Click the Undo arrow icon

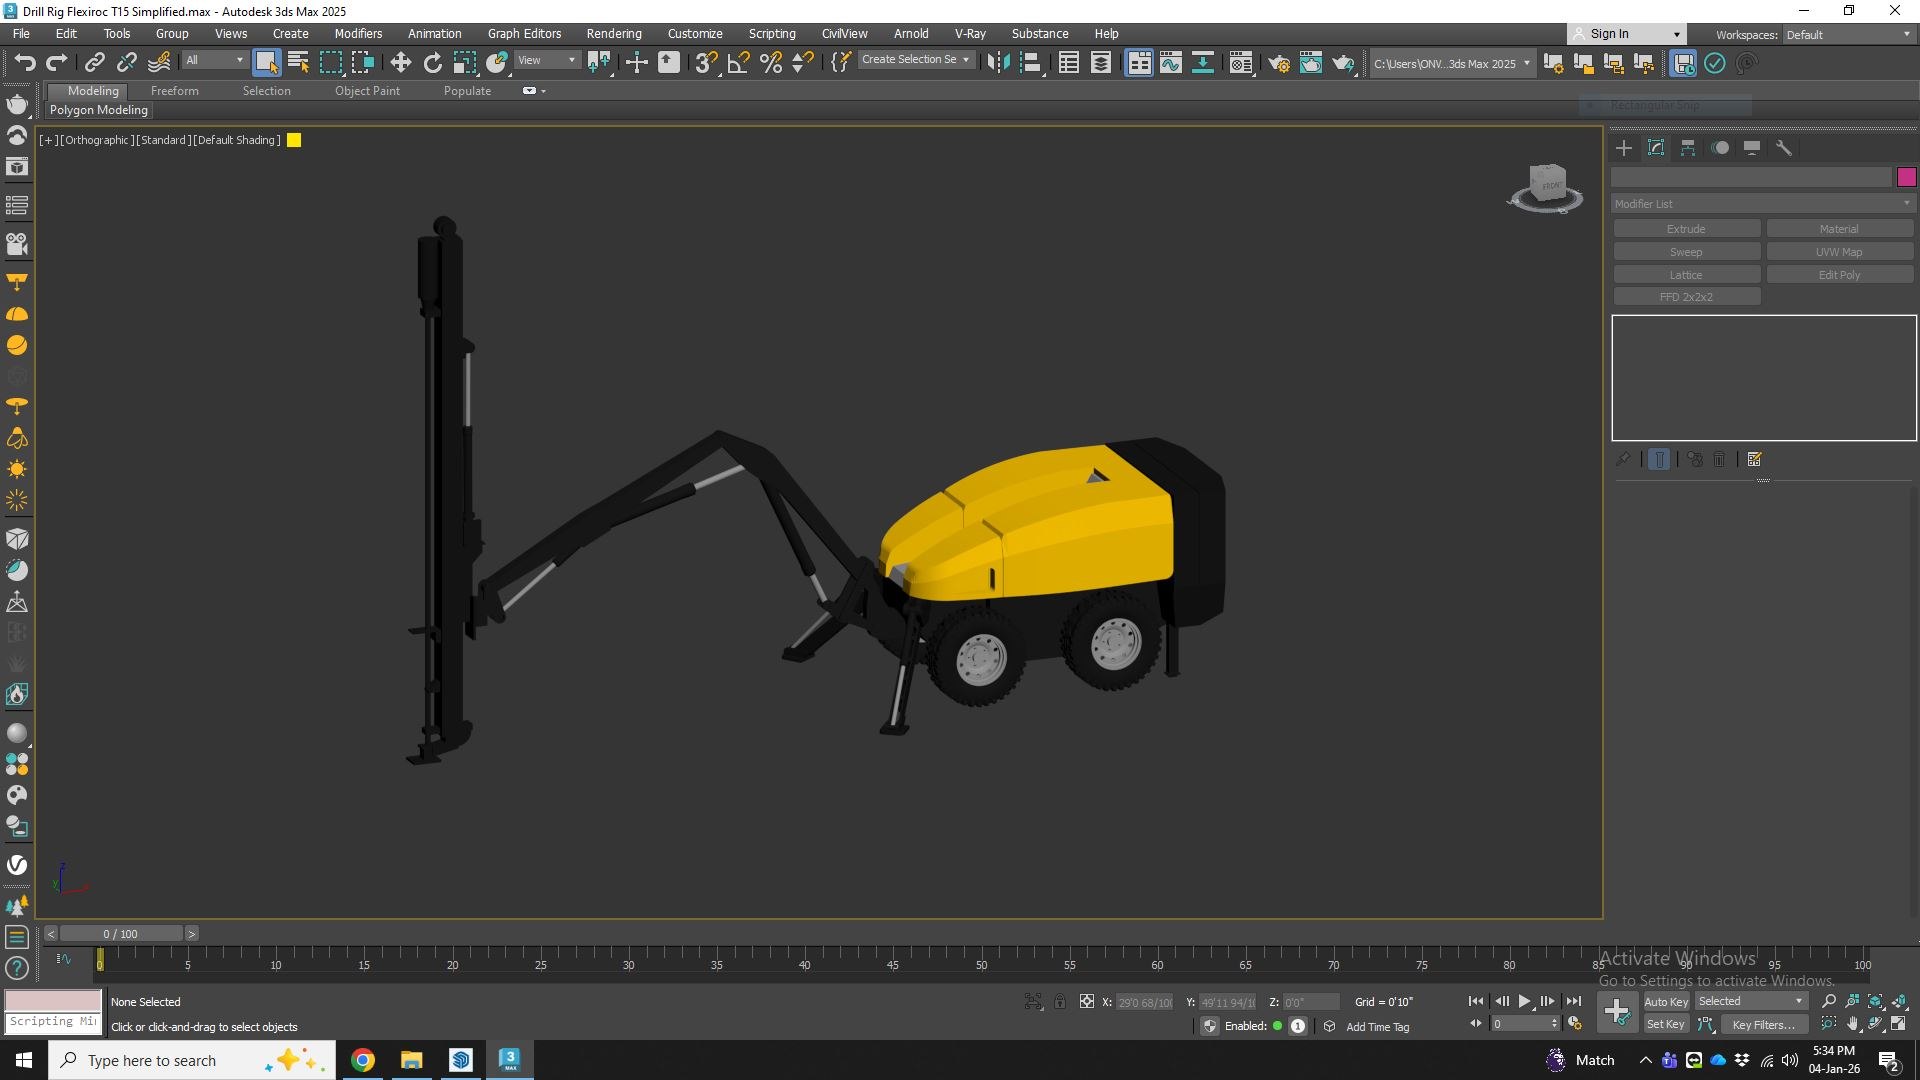coord(24,63)
